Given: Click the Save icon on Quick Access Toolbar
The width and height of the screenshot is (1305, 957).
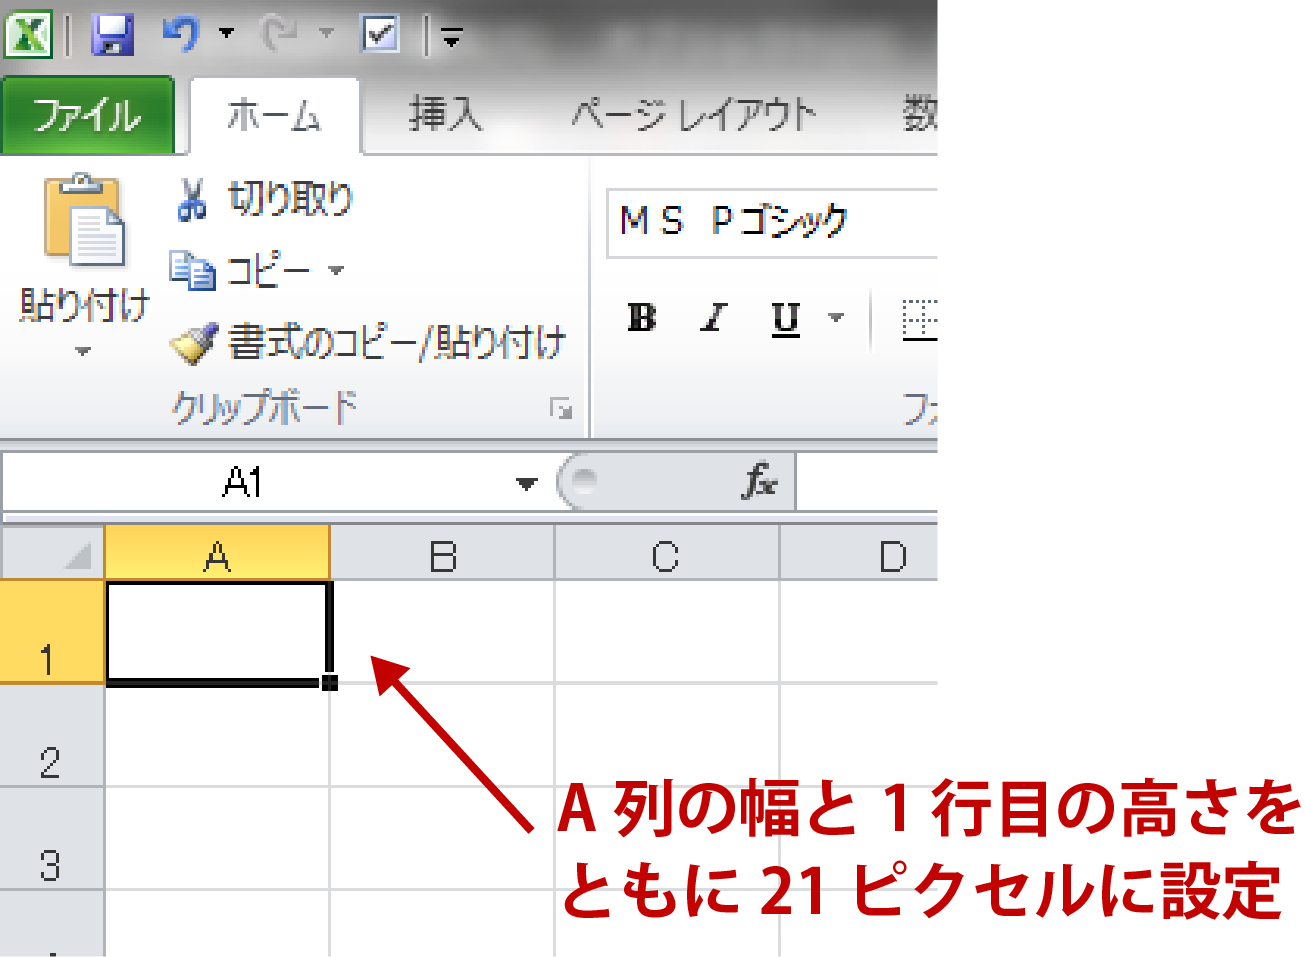Looking at the screenshot, I should point(113,33).
